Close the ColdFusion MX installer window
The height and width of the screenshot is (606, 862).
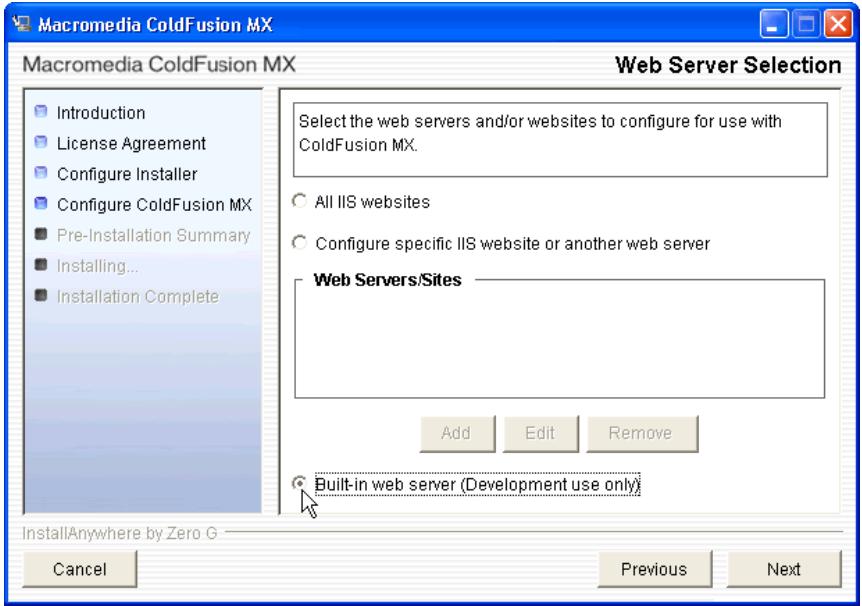click(838, 24)
